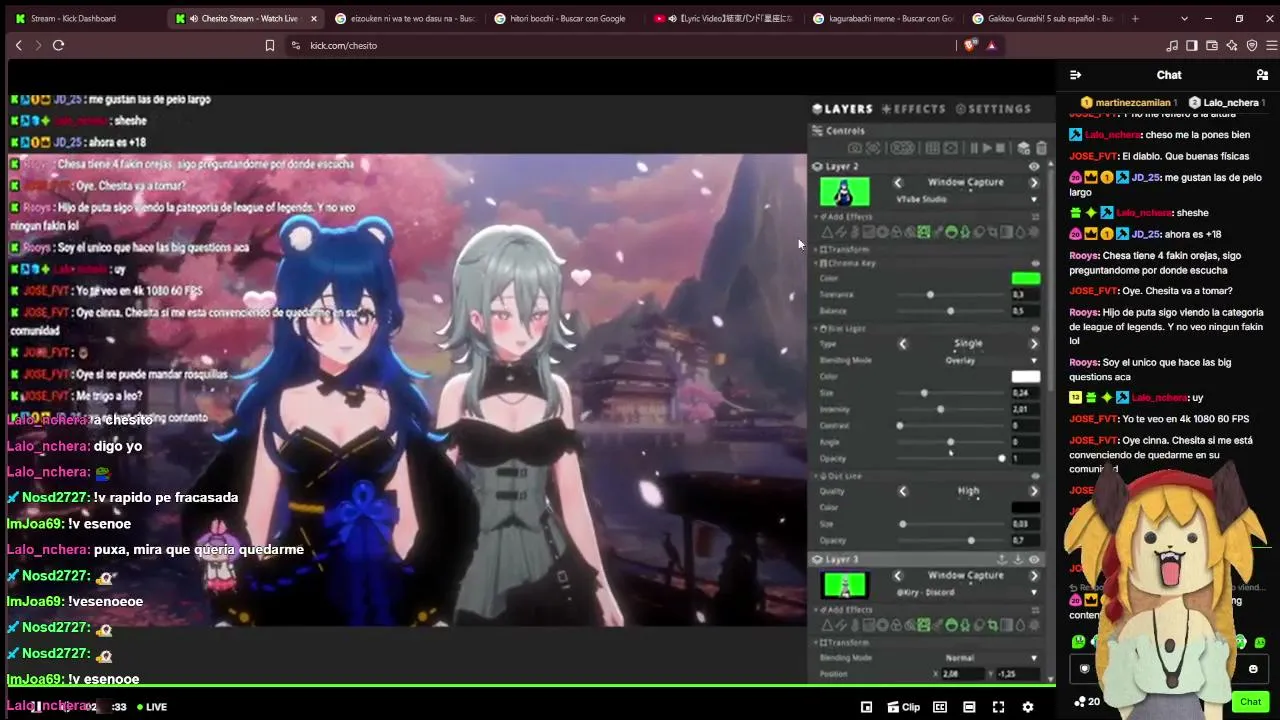The image size is (1280, 720).
Task: Switch to the Settings tab
Action: [x=993, y=109]
